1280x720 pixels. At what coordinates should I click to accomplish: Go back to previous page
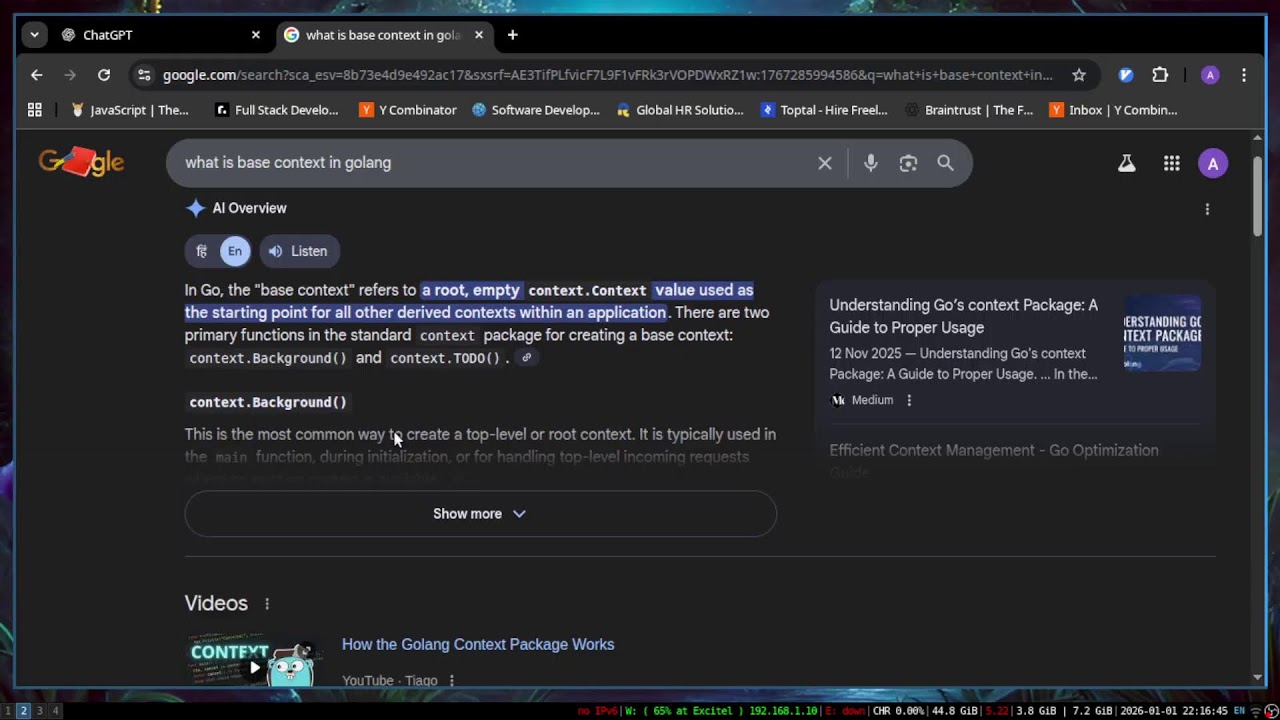click(36, 75)
